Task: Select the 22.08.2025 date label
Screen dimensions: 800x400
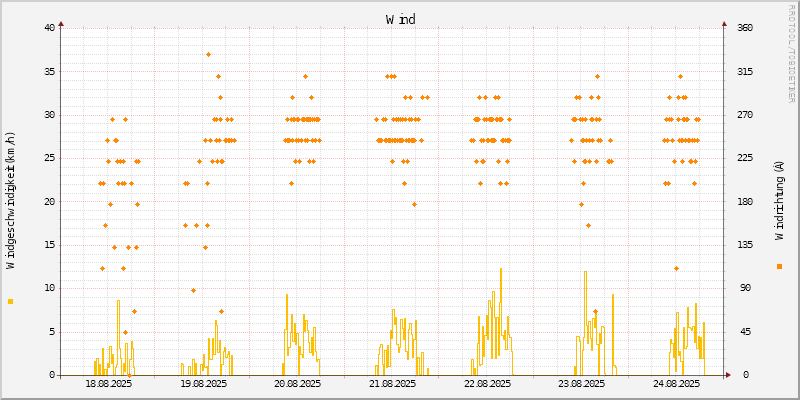Action: 487,384
